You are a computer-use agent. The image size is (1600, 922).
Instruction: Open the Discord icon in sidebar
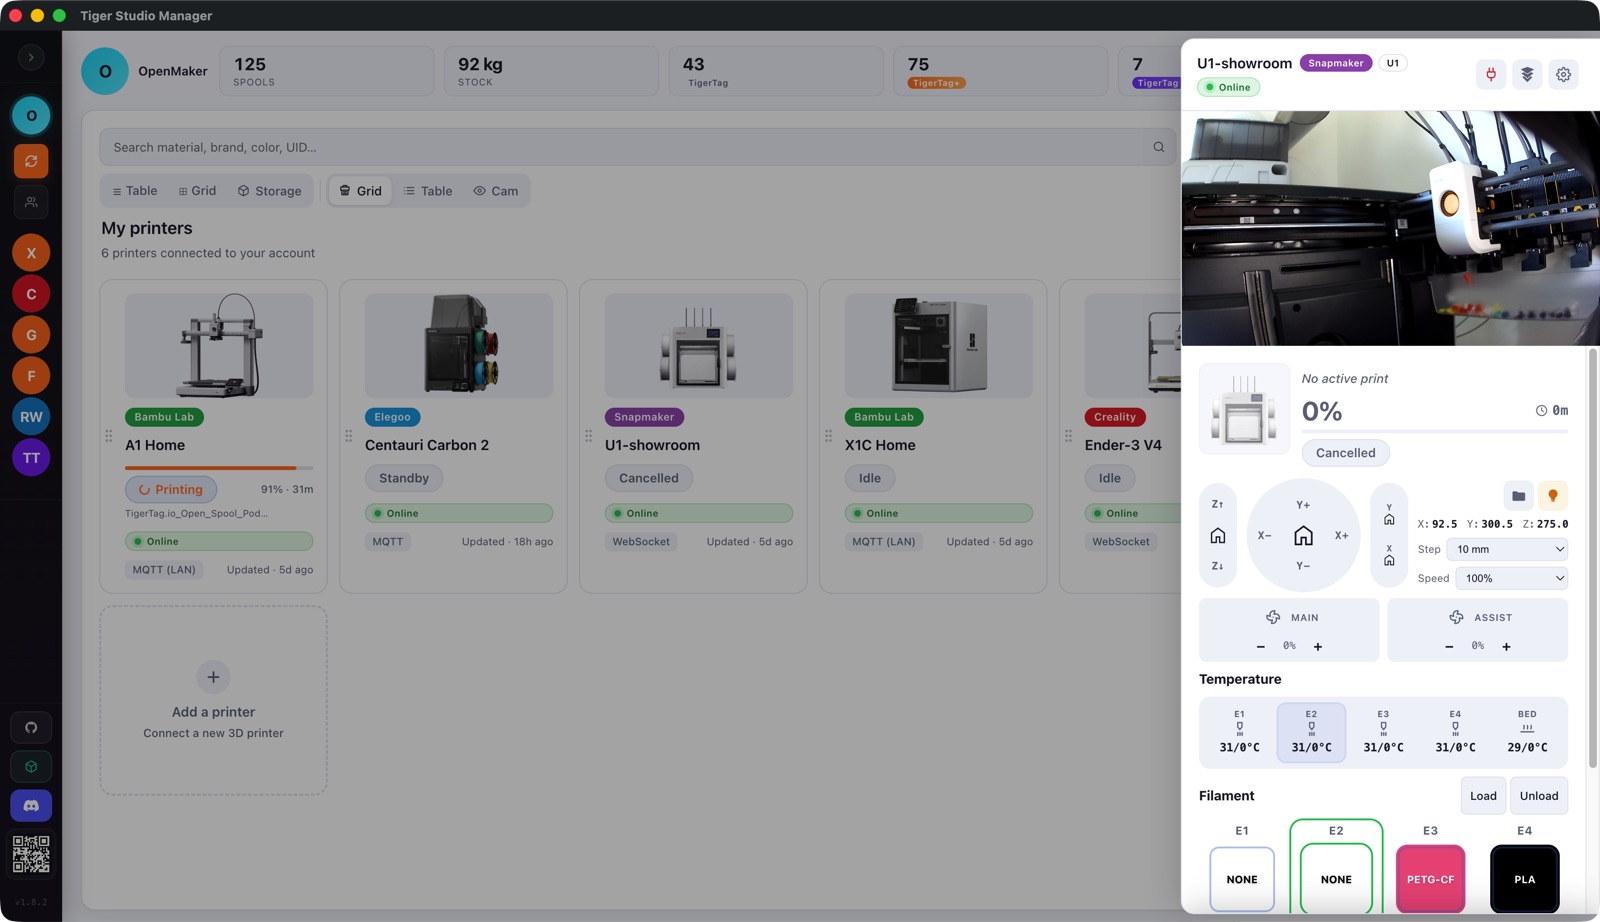click(31, 805)
